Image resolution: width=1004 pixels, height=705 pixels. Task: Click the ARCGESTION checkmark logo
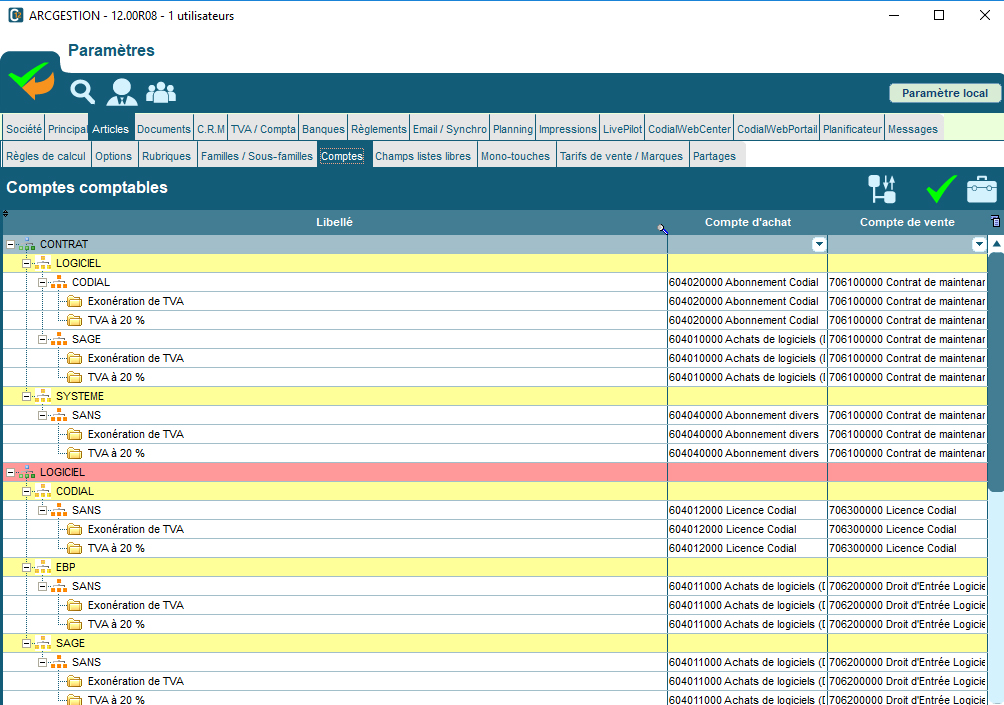(31, 80)
